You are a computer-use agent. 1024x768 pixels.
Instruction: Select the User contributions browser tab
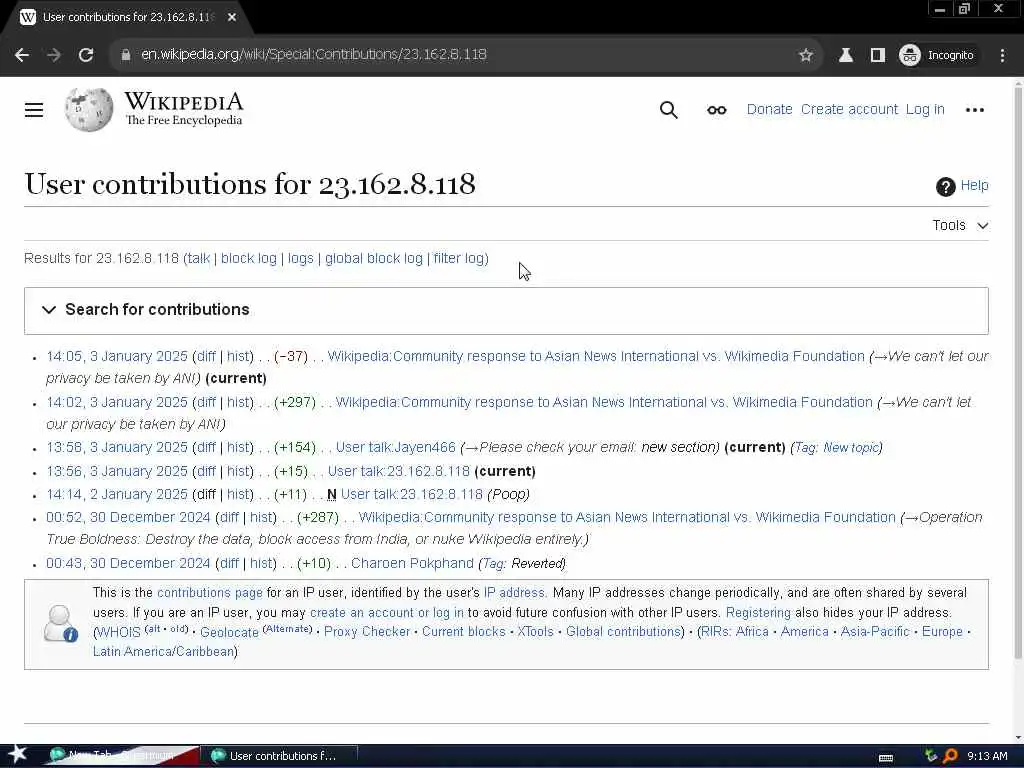(x=127, y=17)
